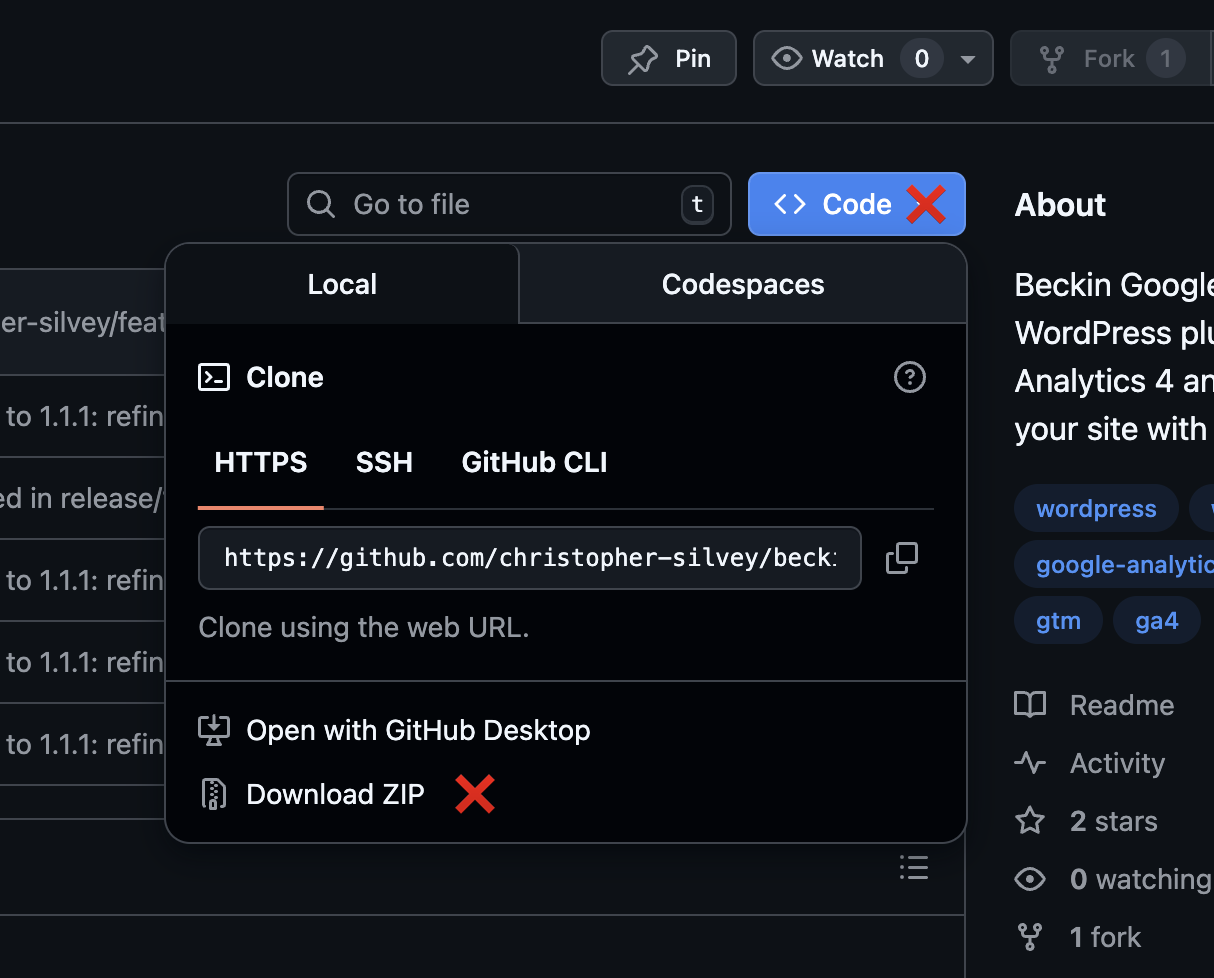View the 1 fork link
Viewport: 1214px width, 978px height.
[x=1105, y=937]
